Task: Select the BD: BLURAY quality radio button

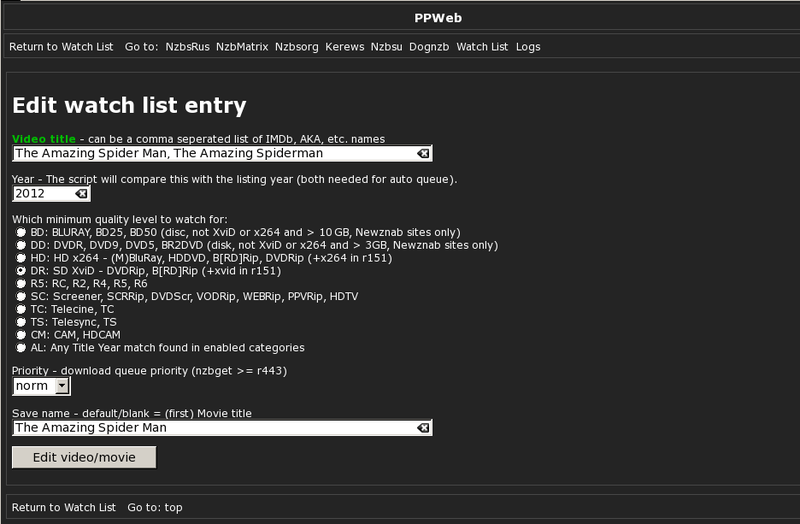Action: click(21, 233)
